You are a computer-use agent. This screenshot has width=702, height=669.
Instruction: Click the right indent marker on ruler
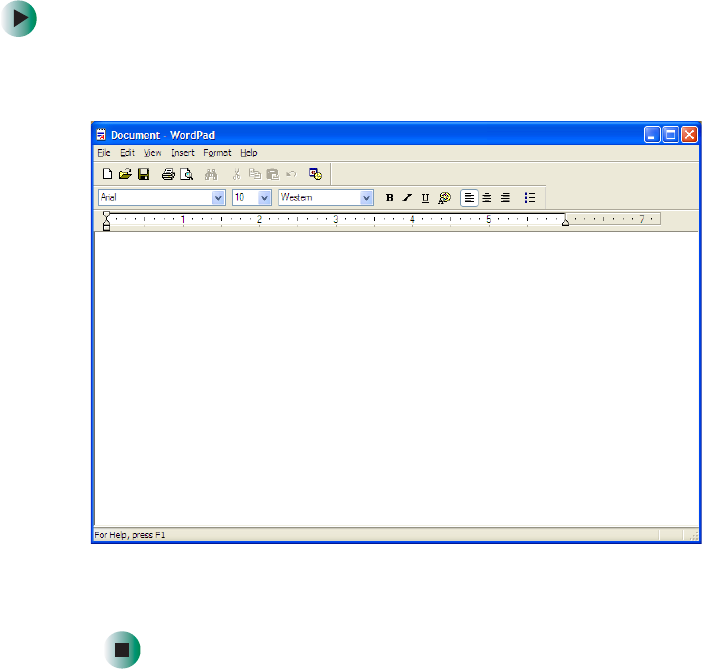click(x=565, y=222)
